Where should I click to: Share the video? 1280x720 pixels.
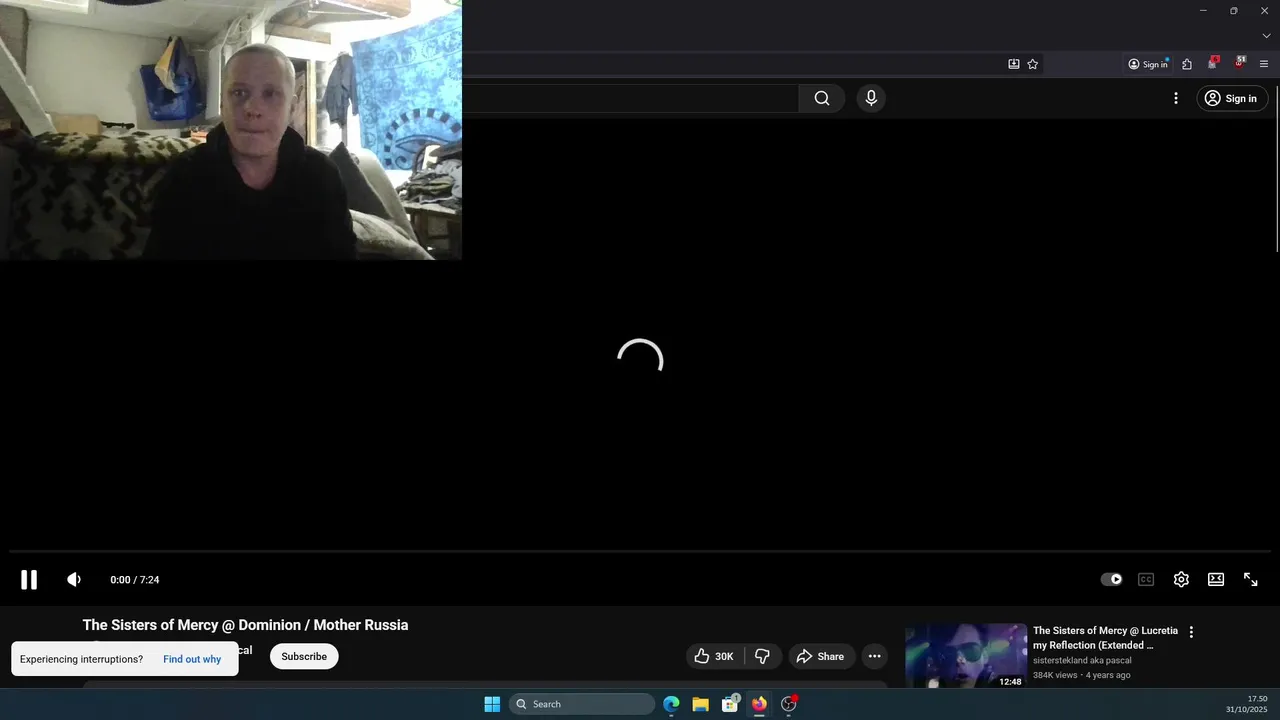click(x=820, y=656)
